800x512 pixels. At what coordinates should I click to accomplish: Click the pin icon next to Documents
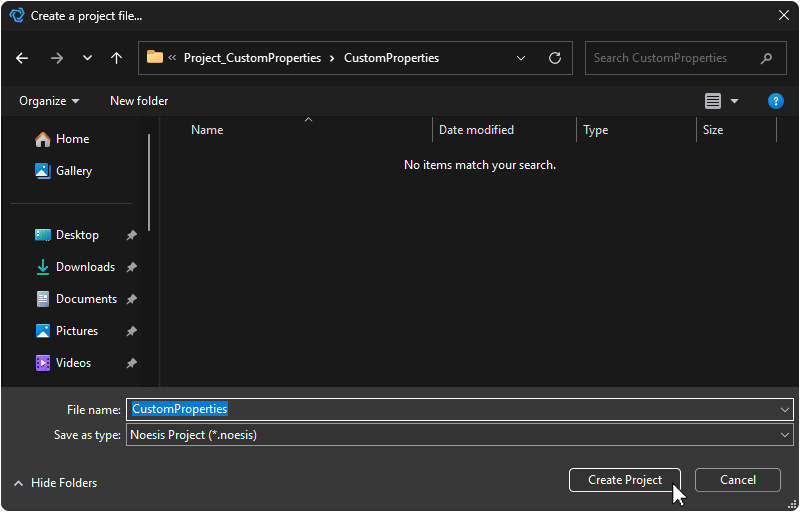[x=132, y=299]
